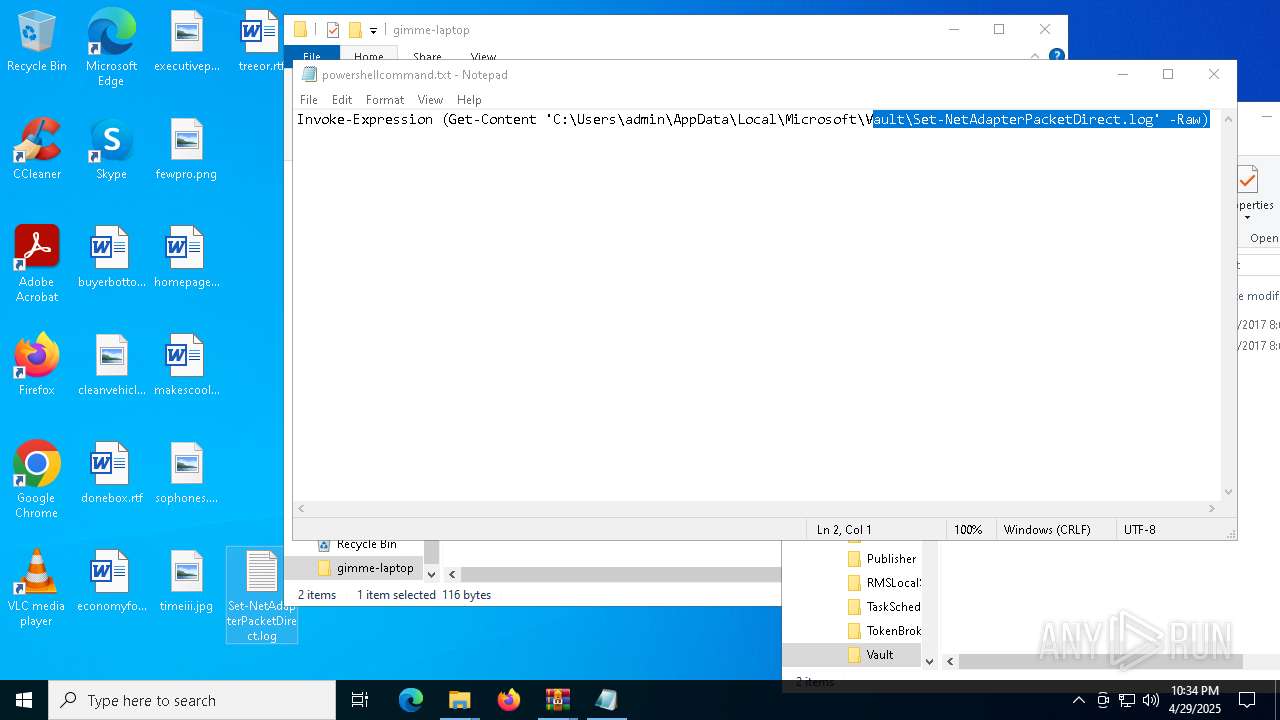
Task: Select the executivep... image file on desktop
Action: pyautogui.click(x=187, y=41)
